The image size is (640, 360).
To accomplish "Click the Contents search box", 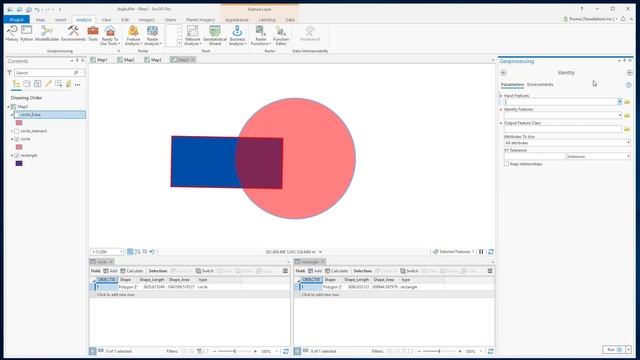I will 49,73.
